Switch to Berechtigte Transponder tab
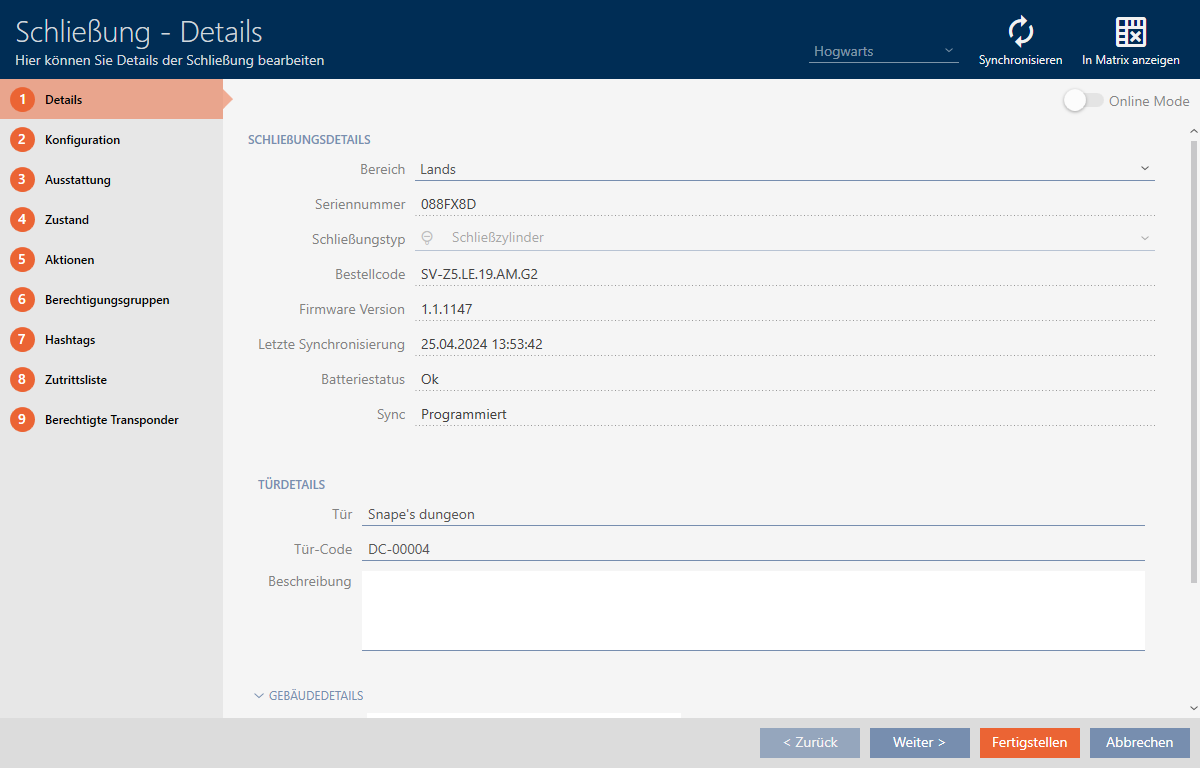The height and width of the screenshot is (768, 1200). [111, 420]
